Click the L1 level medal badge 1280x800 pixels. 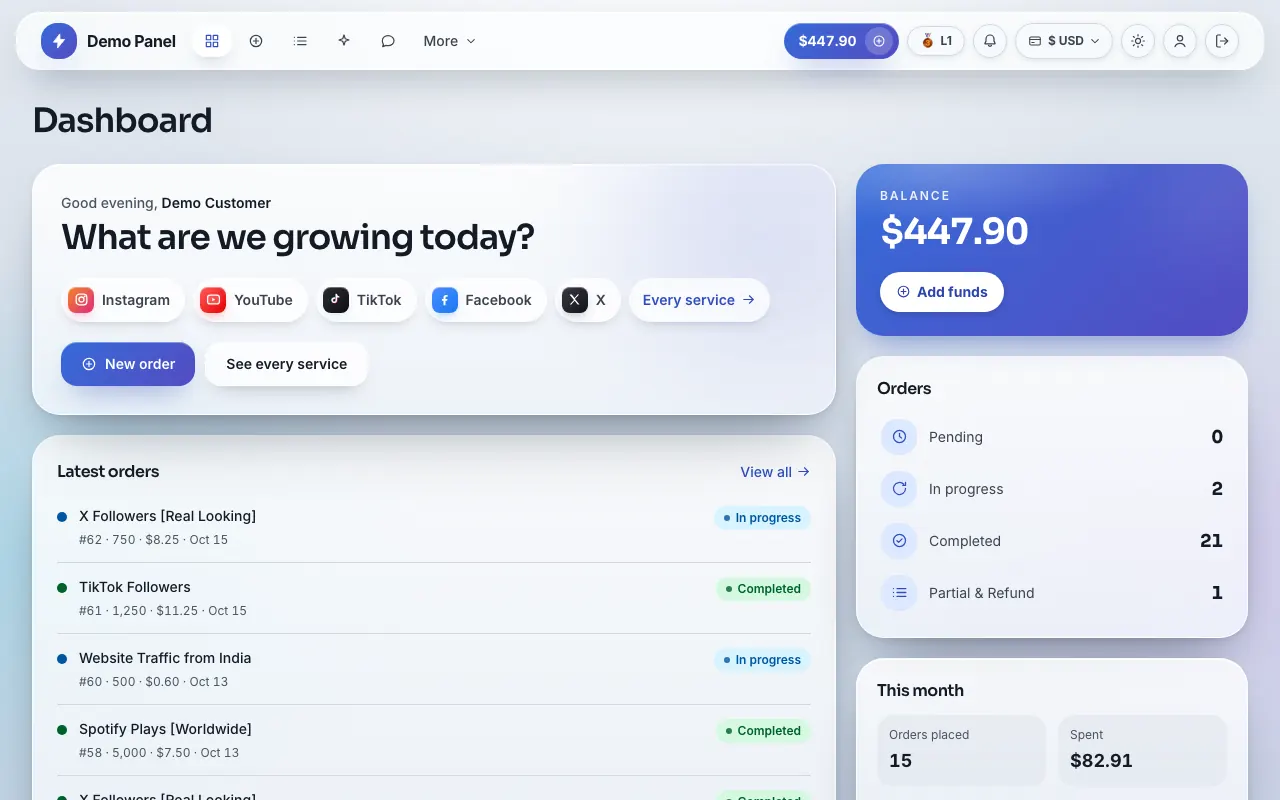[936, 41]
